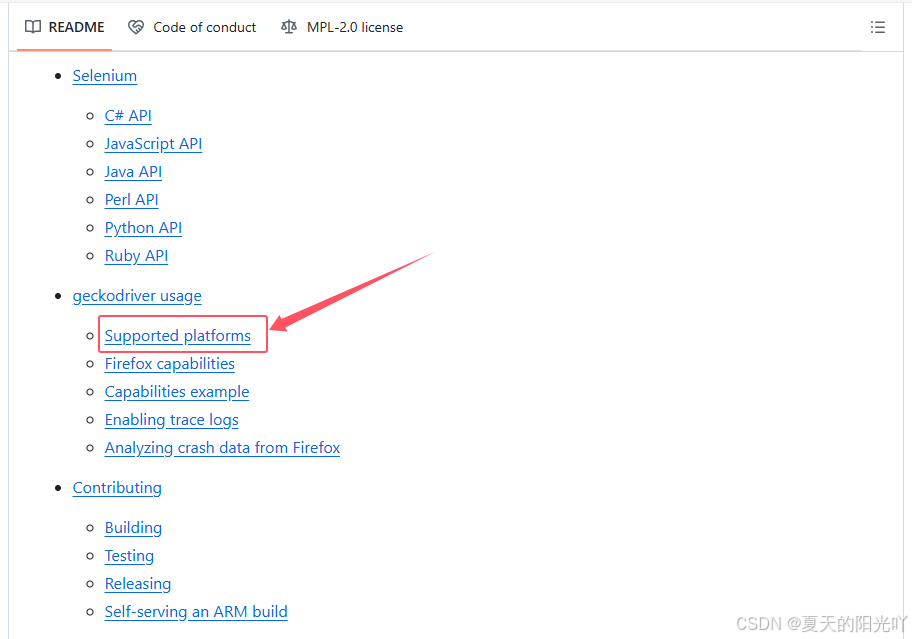Visit the Ruby API link
This screenshot has height=639, width=912.
point(136,256)
